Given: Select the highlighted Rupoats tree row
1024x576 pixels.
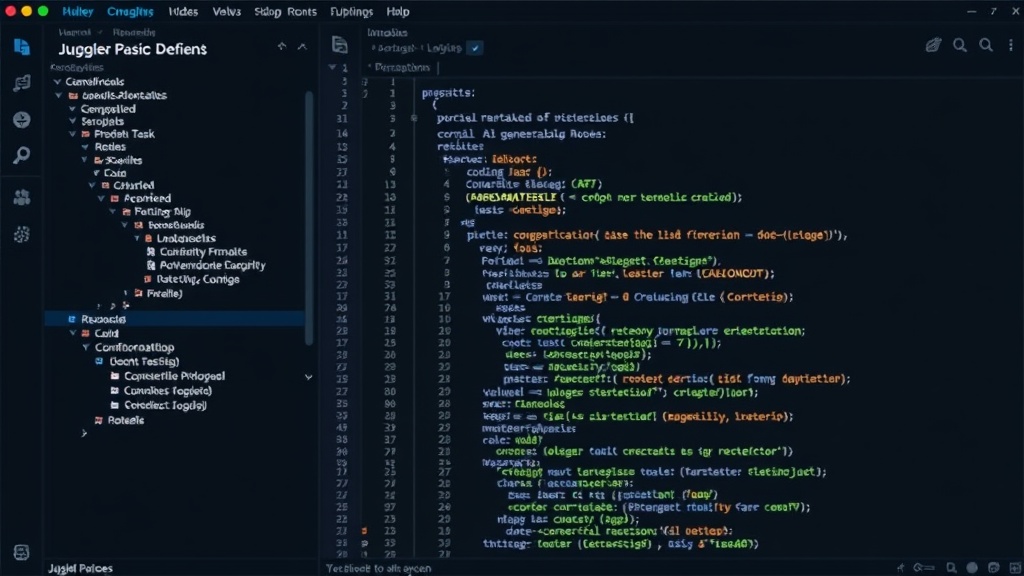Looking at the screenshot, I should [x=174, y=319].
